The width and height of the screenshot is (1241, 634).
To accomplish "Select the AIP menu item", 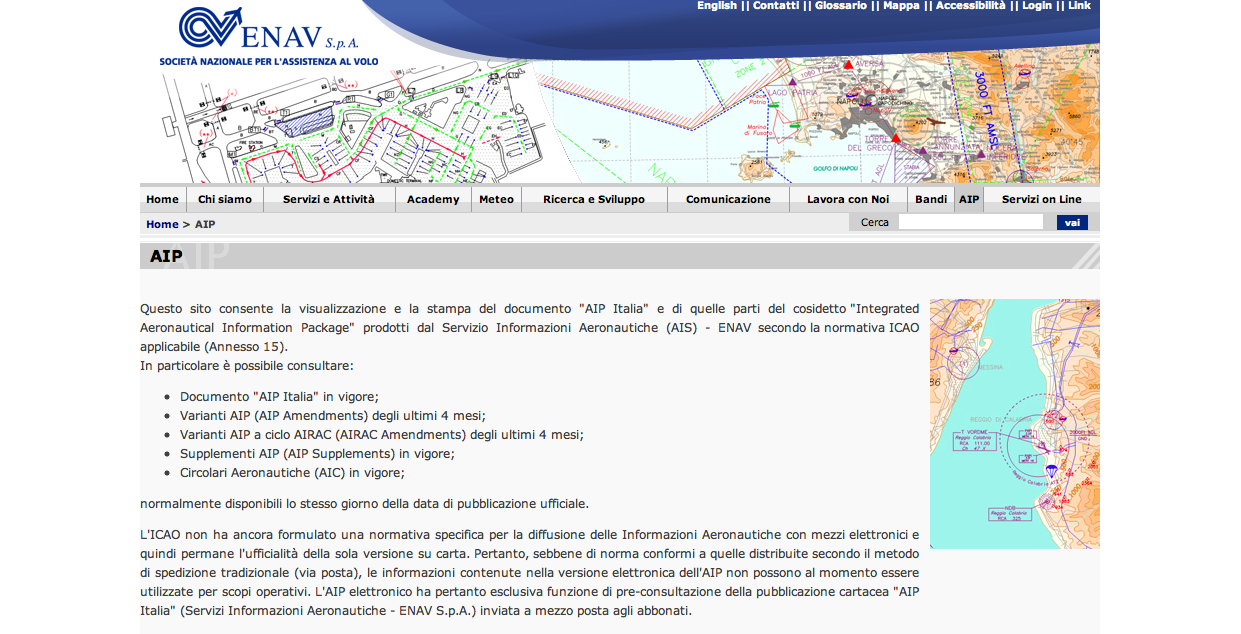I will 969,199.
